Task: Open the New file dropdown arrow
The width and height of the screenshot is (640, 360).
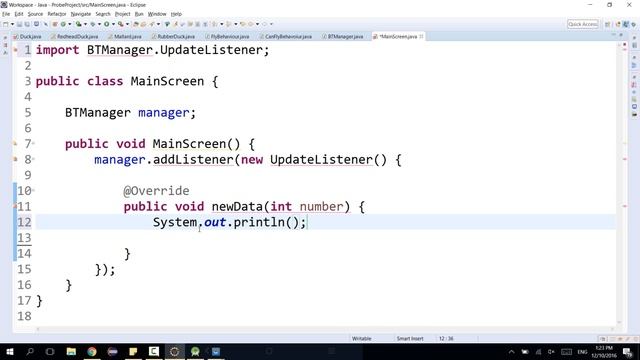Action: pyautogui.click(x=12, y=24)
